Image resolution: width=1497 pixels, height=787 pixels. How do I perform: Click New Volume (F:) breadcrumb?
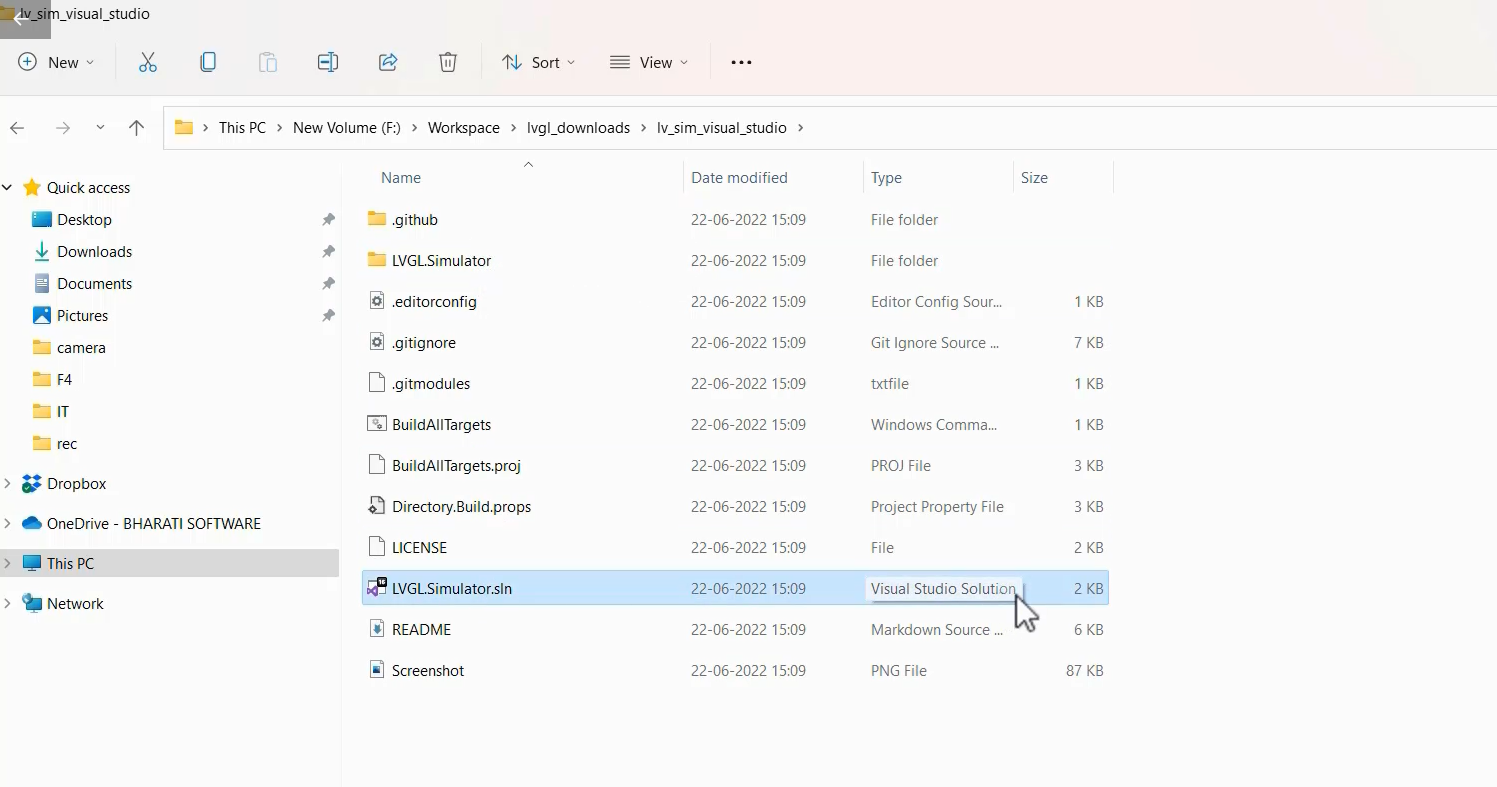tap(347, 128)
